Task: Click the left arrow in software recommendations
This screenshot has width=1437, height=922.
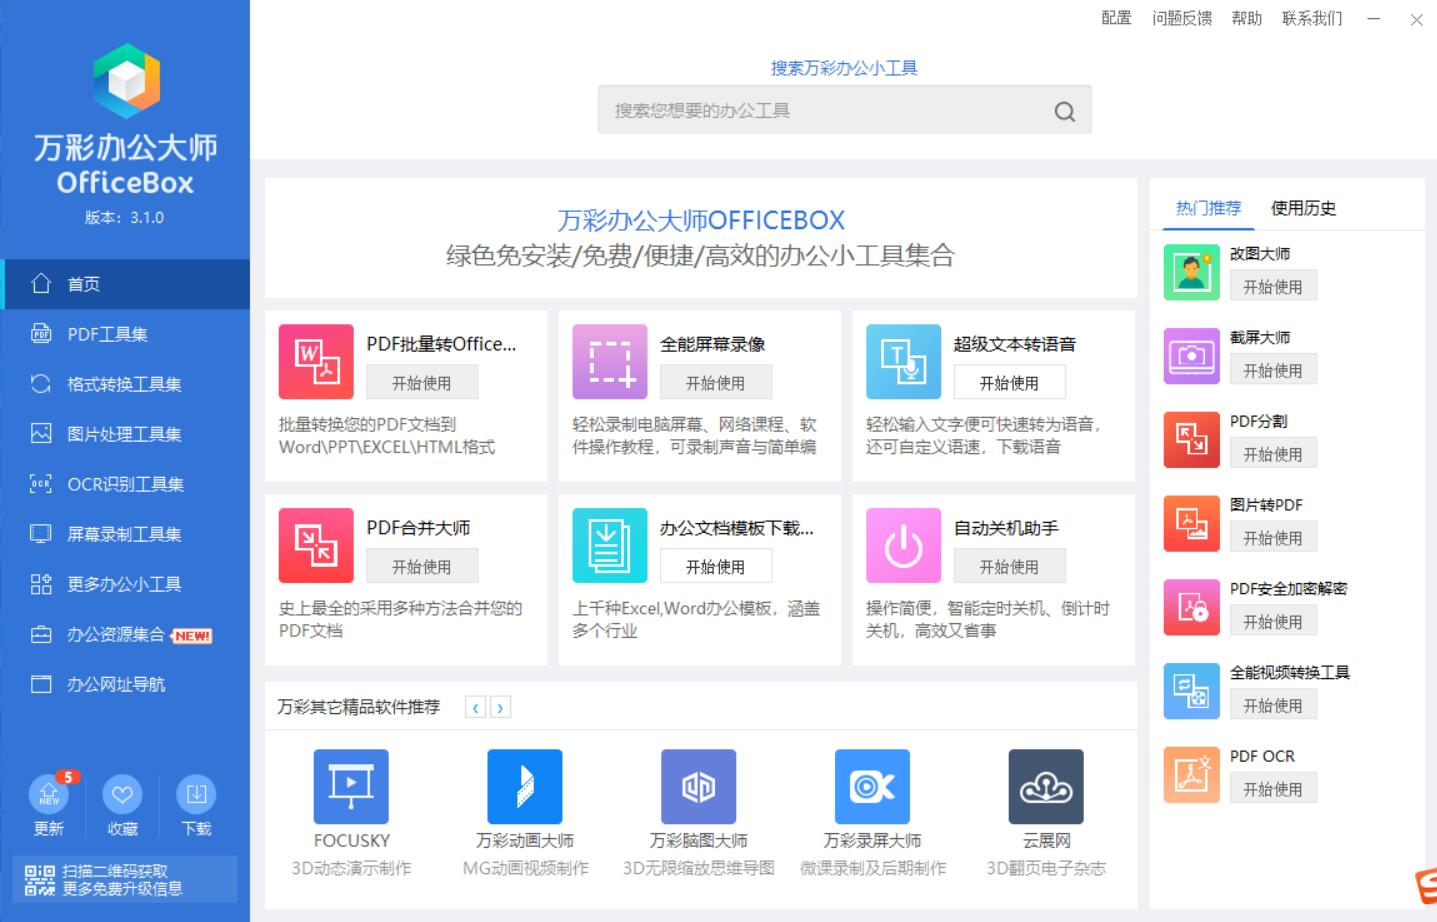Action: coord(475,706)
